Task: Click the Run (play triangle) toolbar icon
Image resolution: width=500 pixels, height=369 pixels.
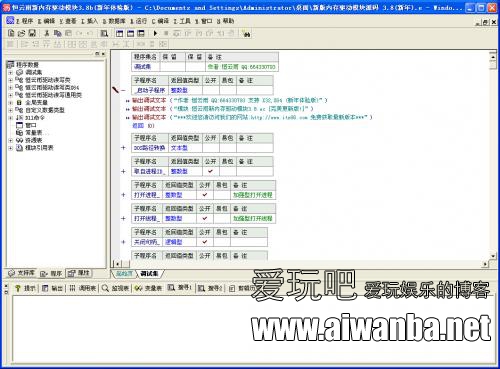Action: point(155,33)
